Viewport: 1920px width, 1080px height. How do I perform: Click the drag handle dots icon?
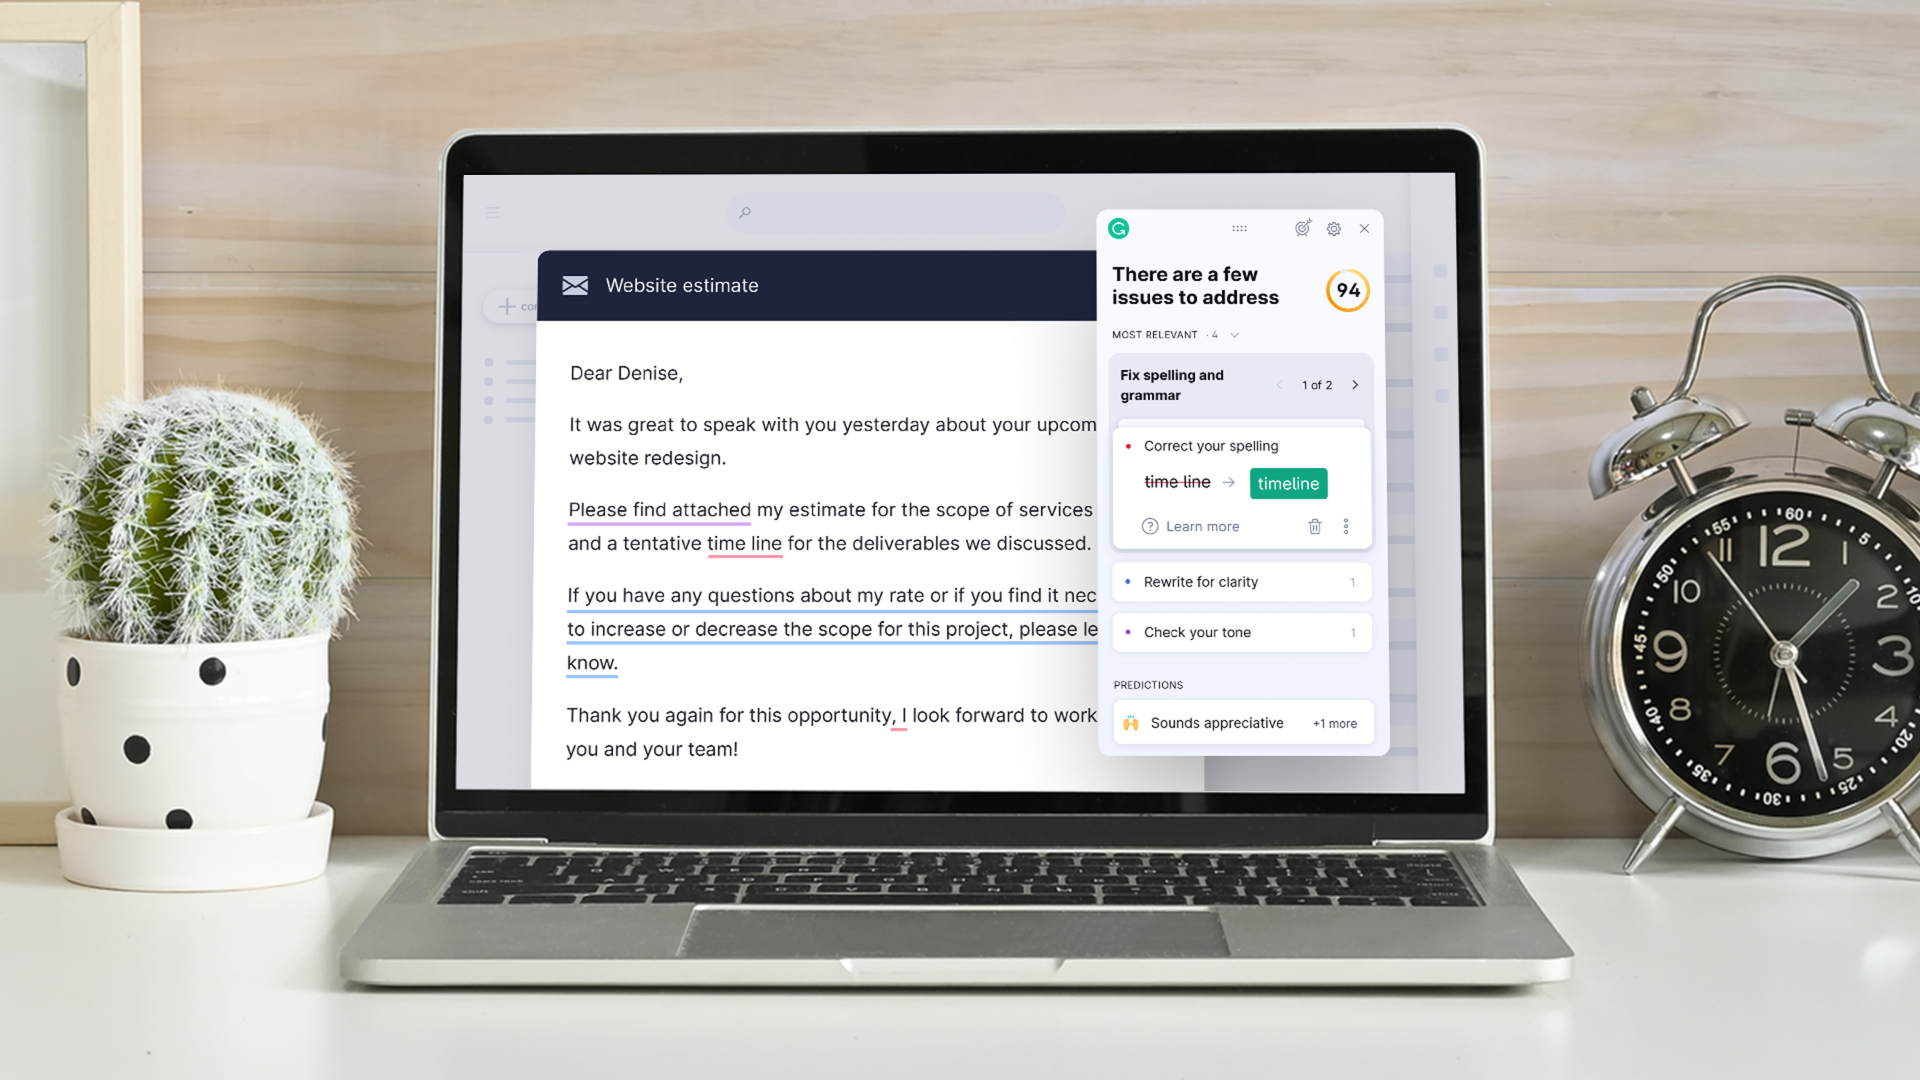pos(1238,227)
